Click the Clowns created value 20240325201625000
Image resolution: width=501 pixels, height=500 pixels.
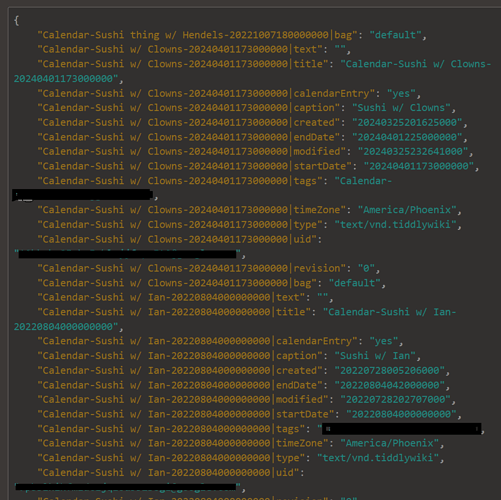pos(407,123)
